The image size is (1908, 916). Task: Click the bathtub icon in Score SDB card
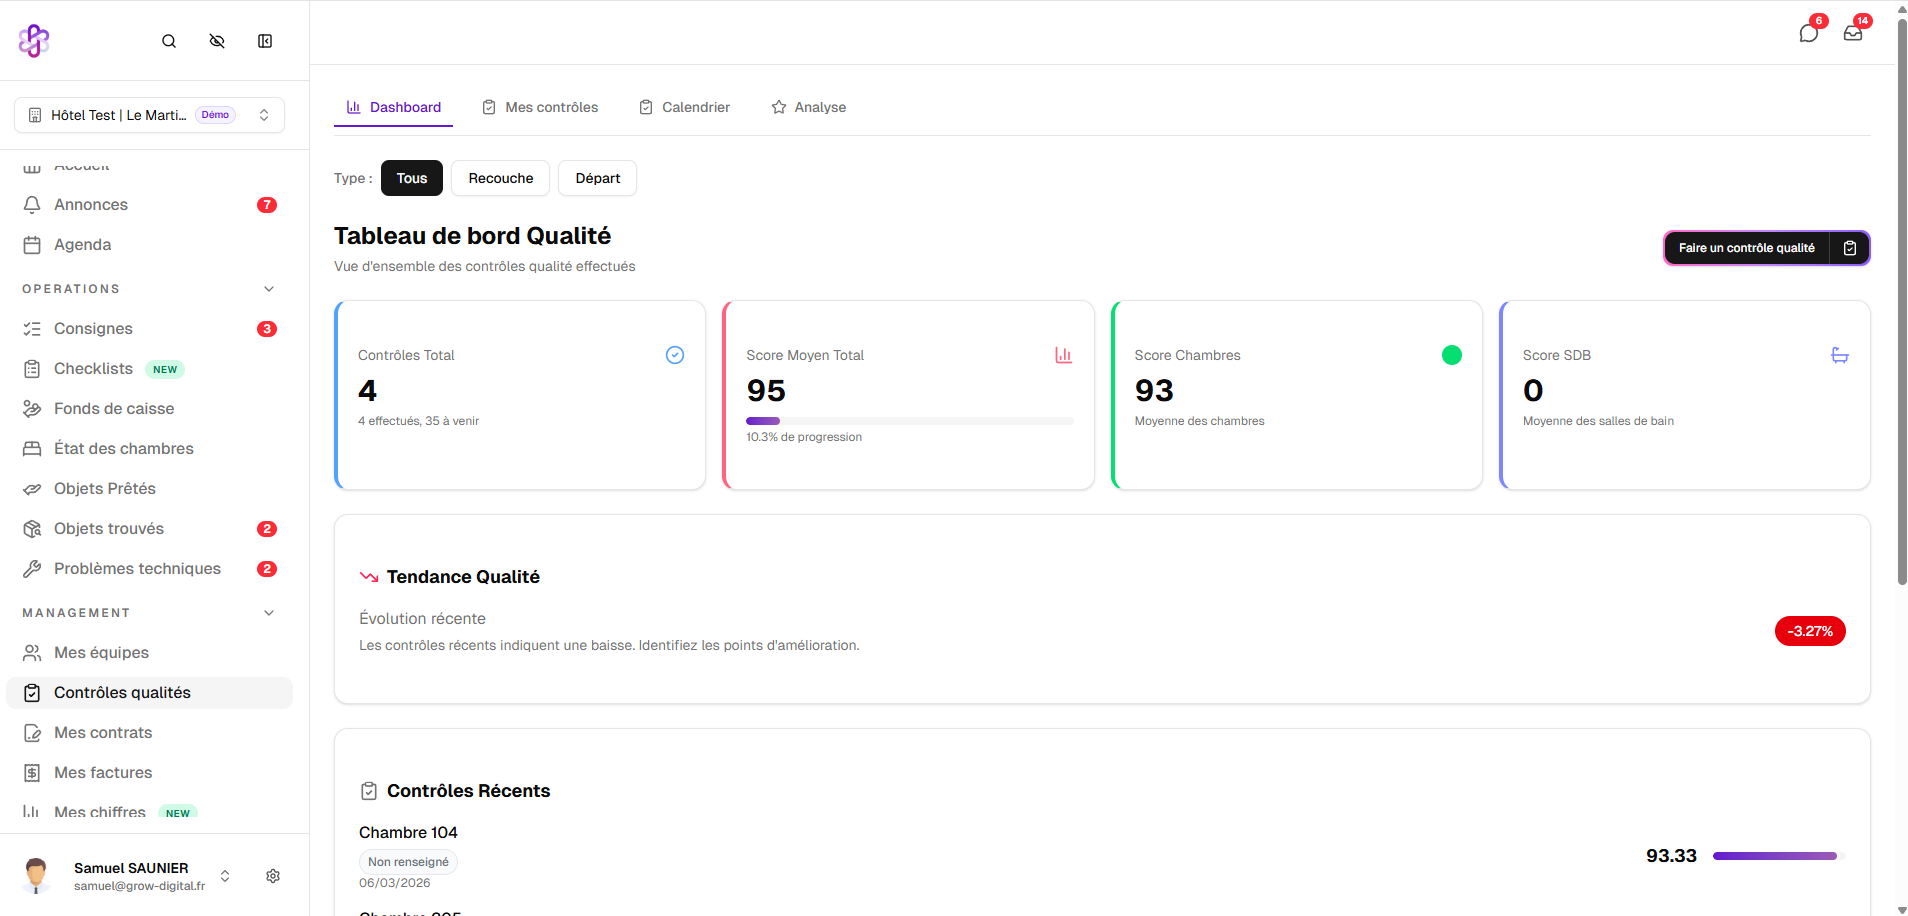(1839, 355)
